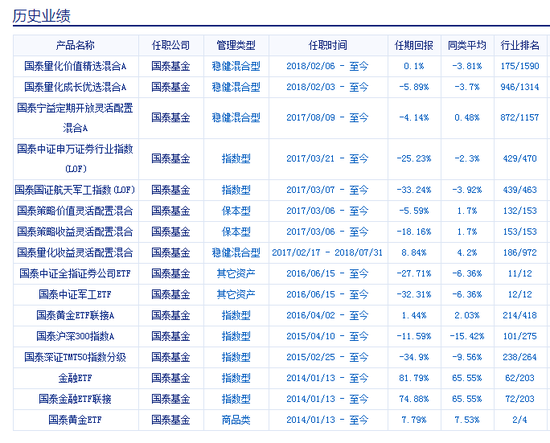Screen dimensions: 550x443
Task: Click peer average -15.42% cell
Action: 467,336
